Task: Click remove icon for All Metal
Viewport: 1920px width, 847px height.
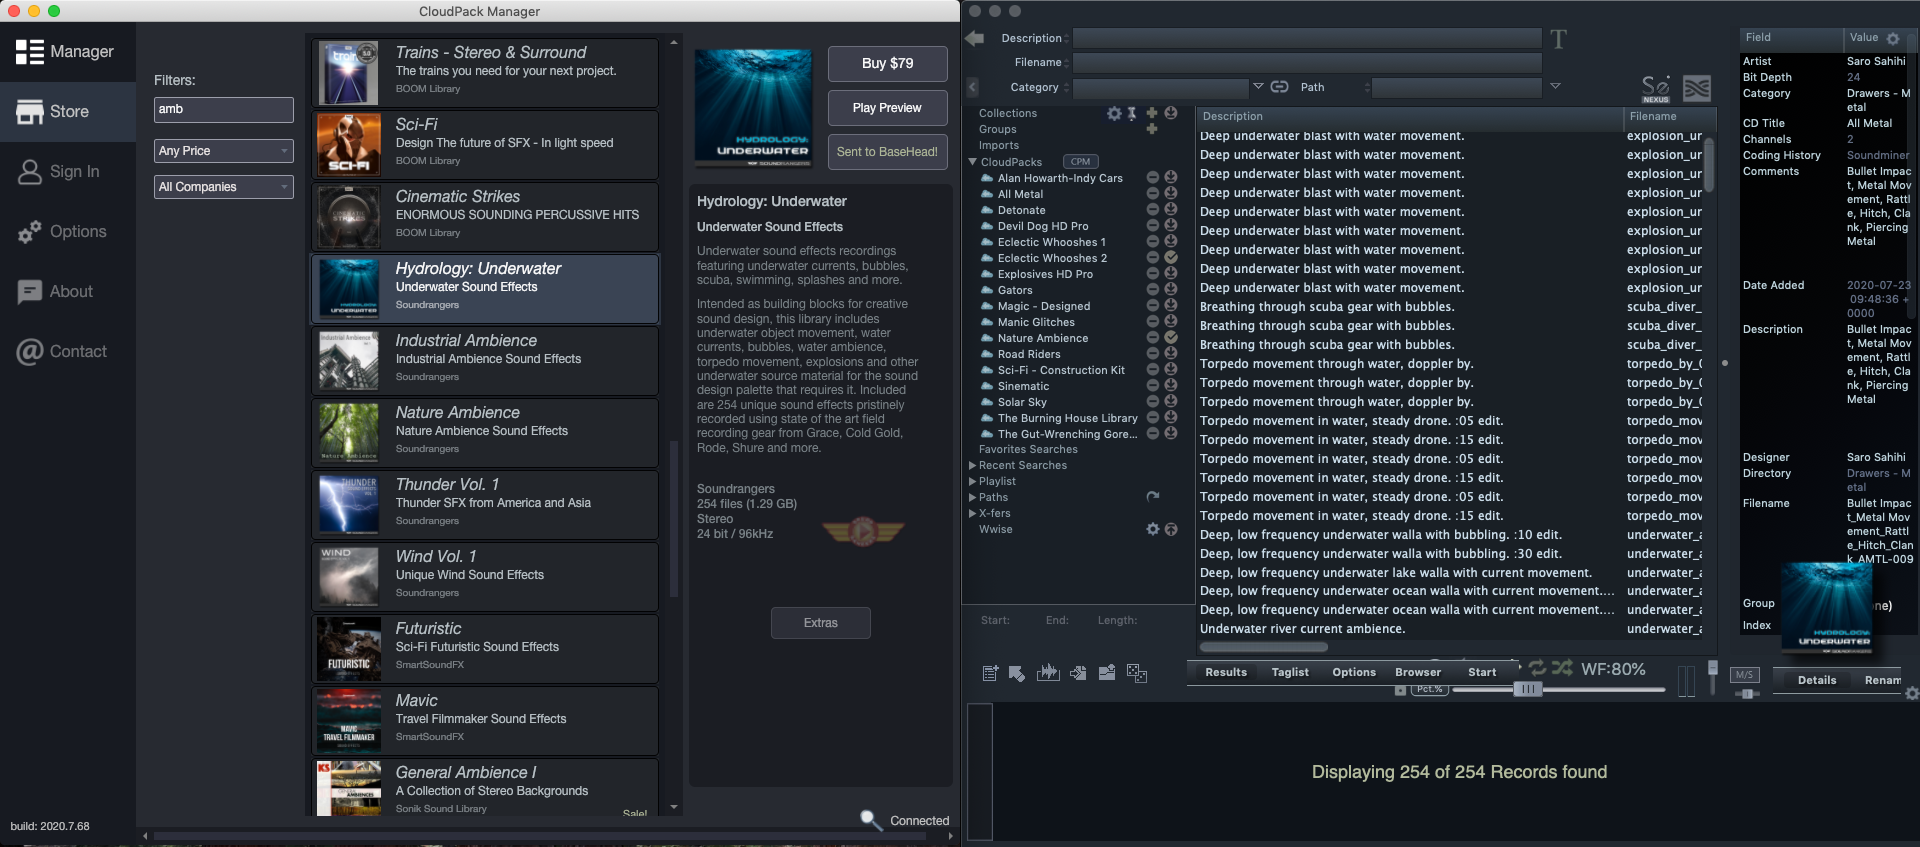Action: [1152, 193]
